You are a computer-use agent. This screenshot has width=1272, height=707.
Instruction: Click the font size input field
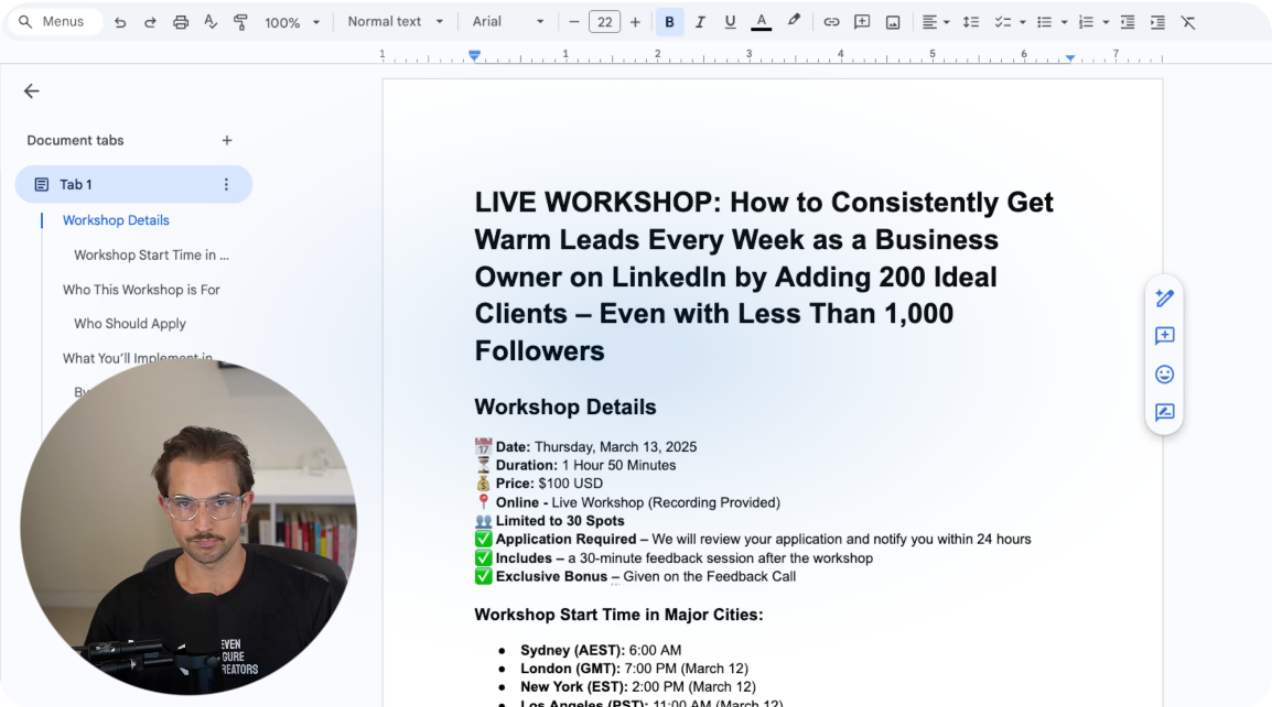[604, 22]
